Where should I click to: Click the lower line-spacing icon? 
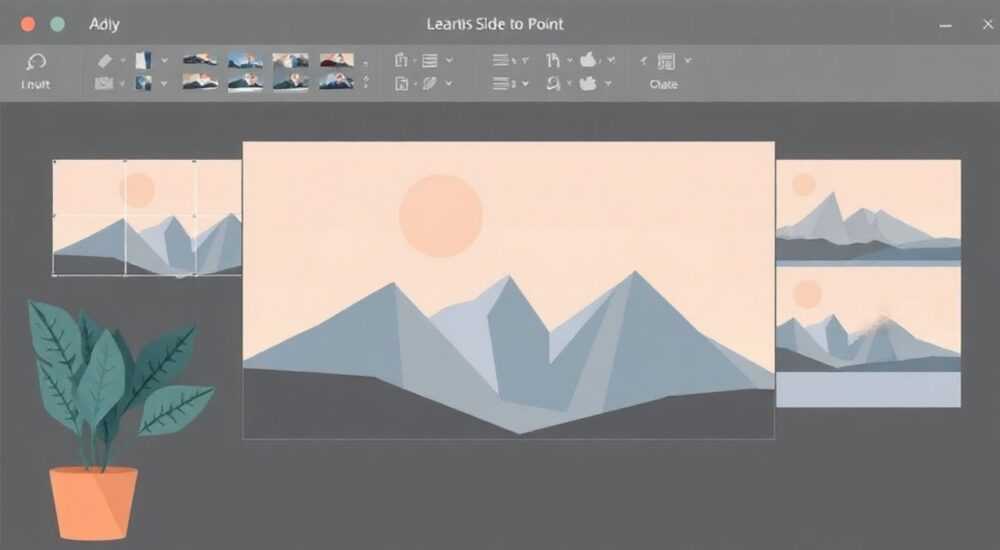501,84
